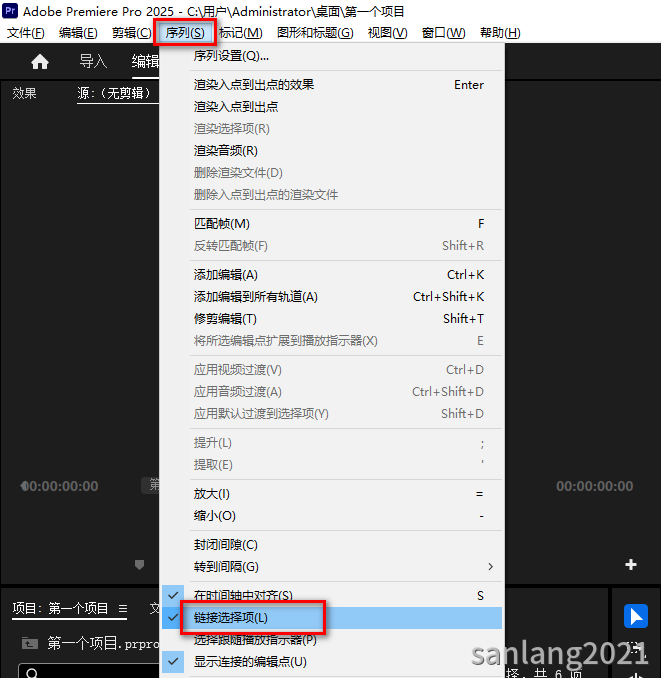Viewport: 661px width, 678px height.
Task: Click the marker icon below source monitor
Action: (139, 564)
